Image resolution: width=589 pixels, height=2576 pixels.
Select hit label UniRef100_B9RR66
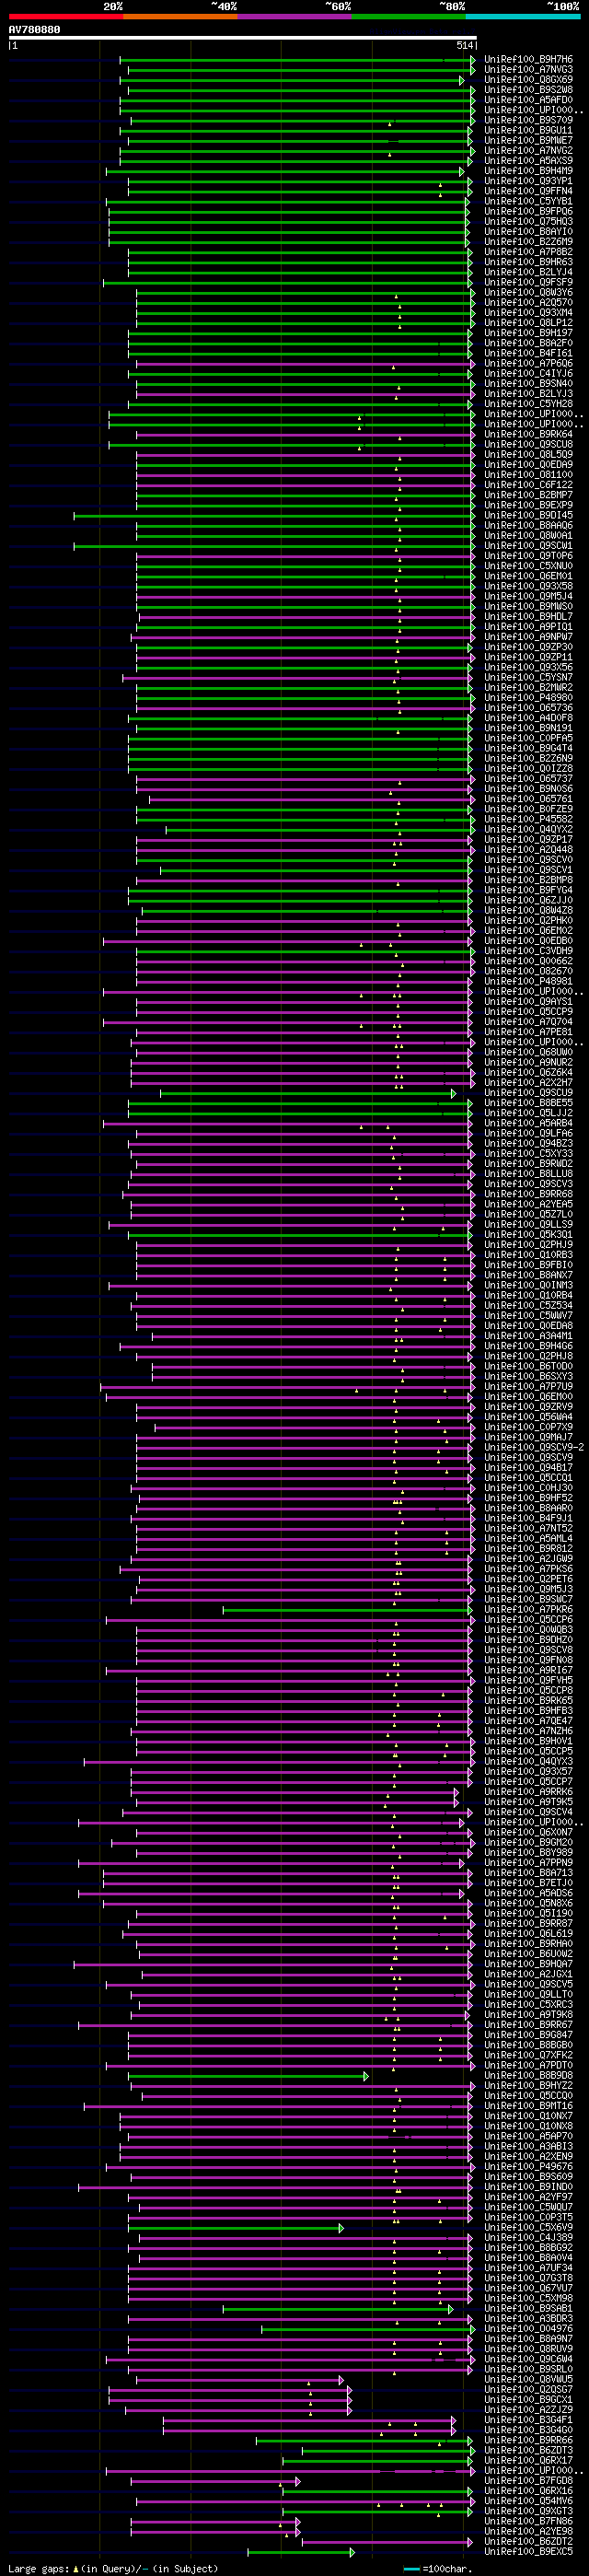529,2440
